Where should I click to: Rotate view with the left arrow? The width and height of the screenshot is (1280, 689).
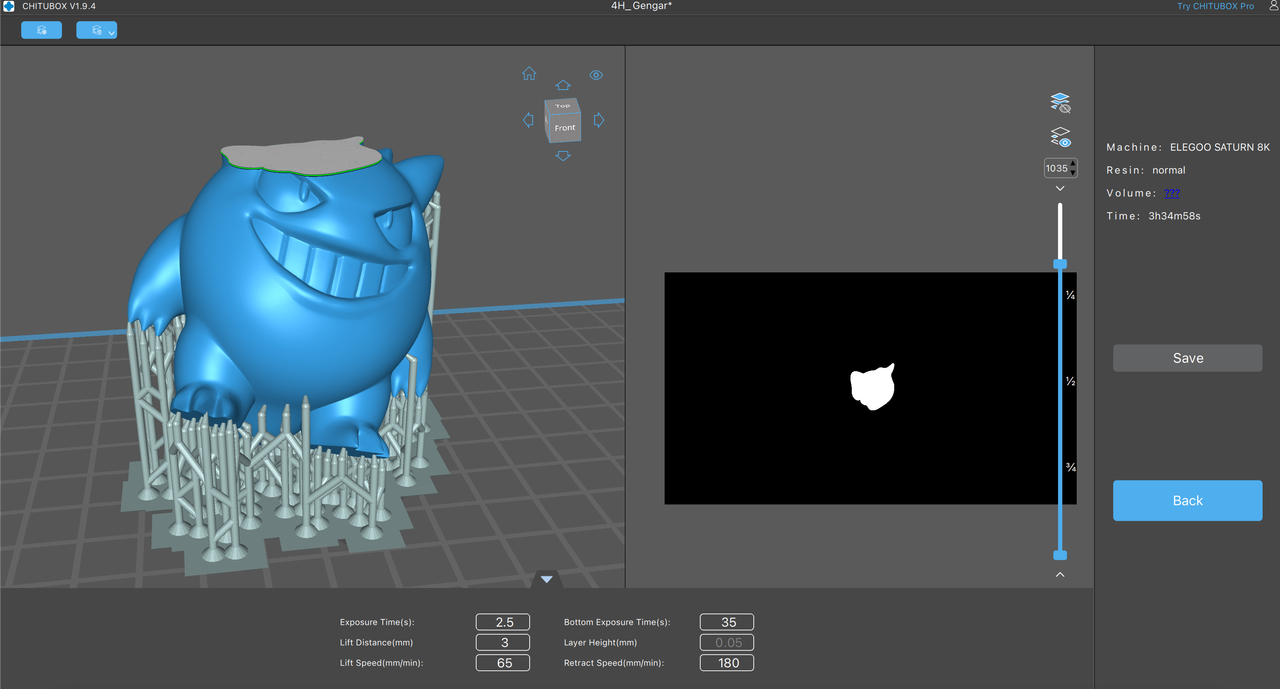coord(528,120)
